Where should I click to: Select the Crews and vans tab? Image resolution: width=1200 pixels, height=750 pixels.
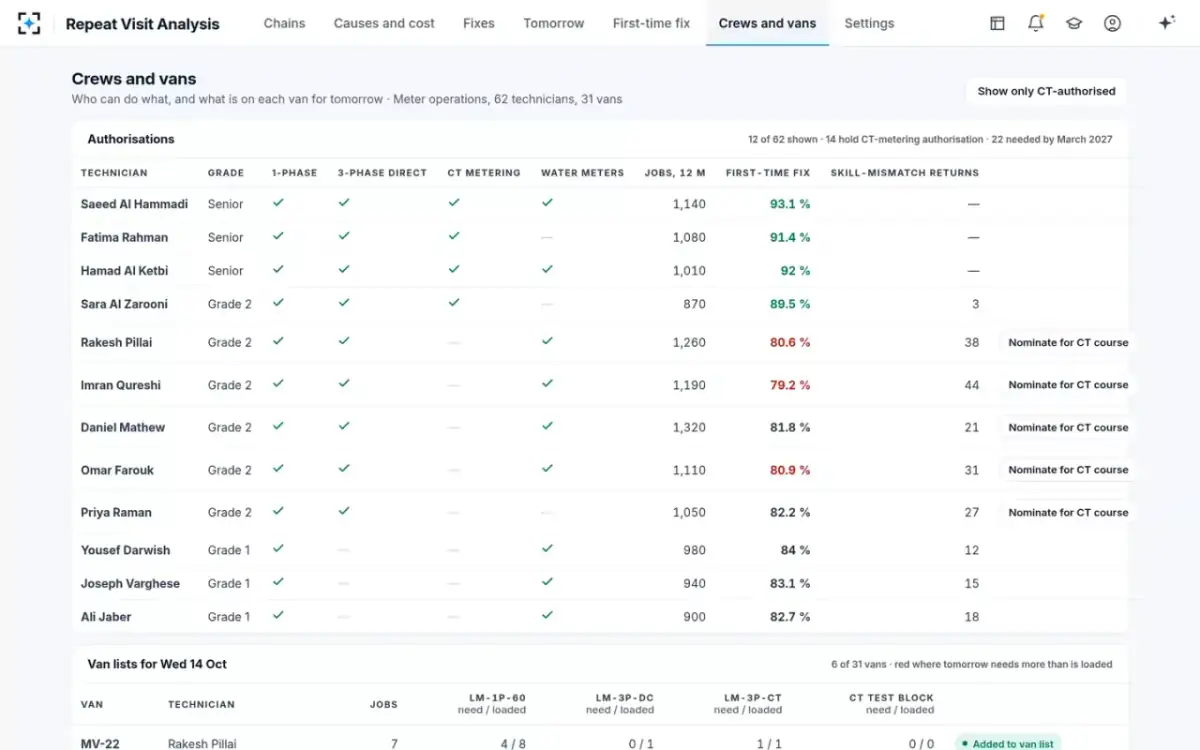767,23
